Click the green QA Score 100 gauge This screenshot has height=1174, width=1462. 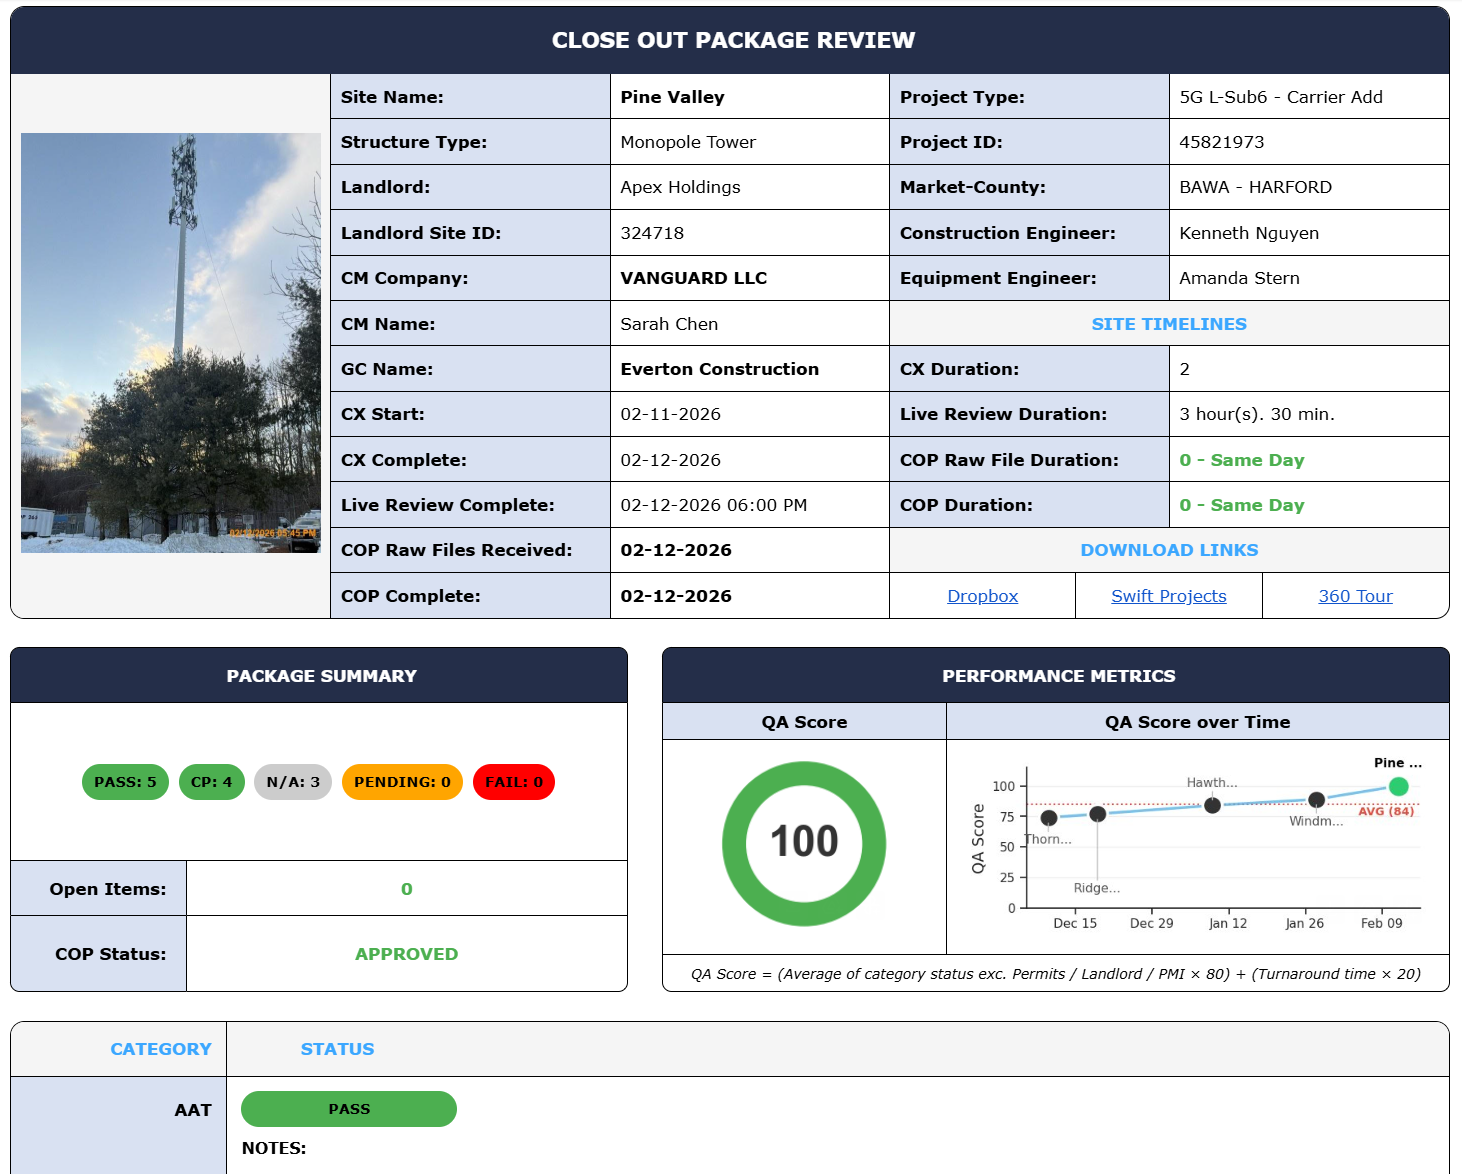[x=803, y=842]
